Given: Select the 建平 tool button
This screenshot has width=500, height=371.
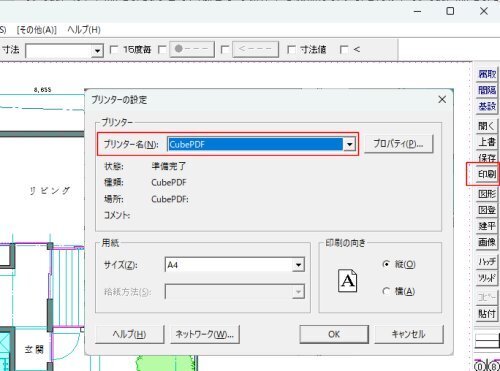Looking at the screenshot, I should click(487, 226).
